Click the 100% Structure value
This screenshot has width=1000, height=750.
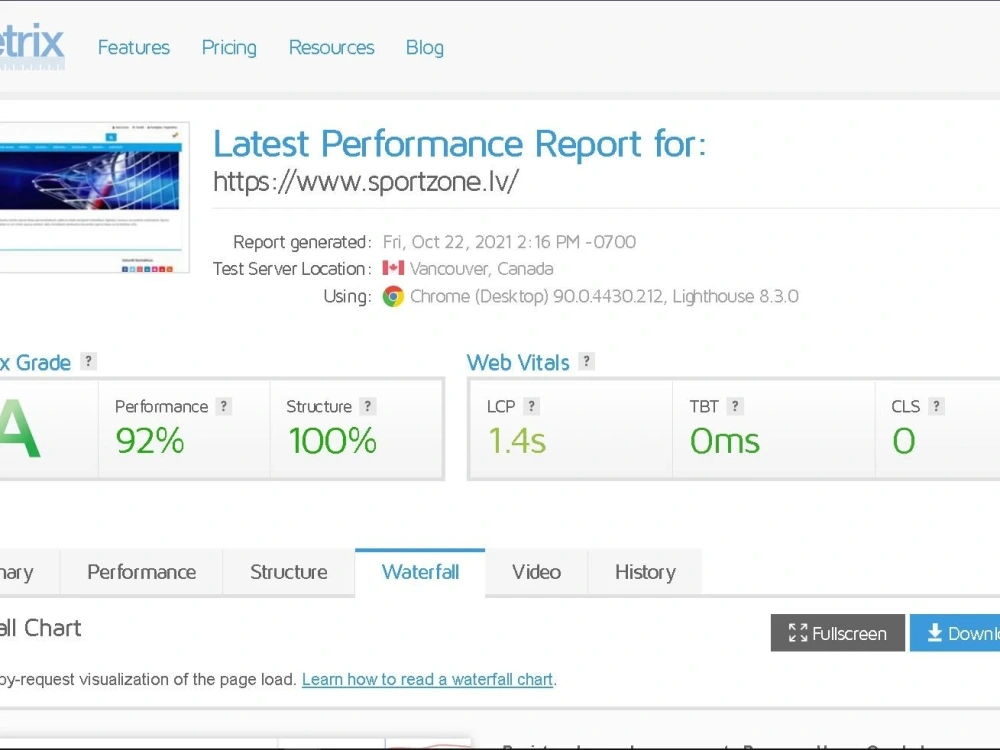coord(332,441)
